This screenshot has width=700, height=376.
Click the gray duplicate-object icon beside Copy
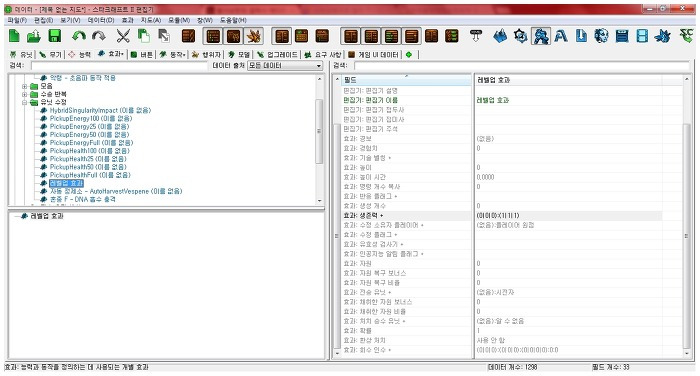coord(164,36)
